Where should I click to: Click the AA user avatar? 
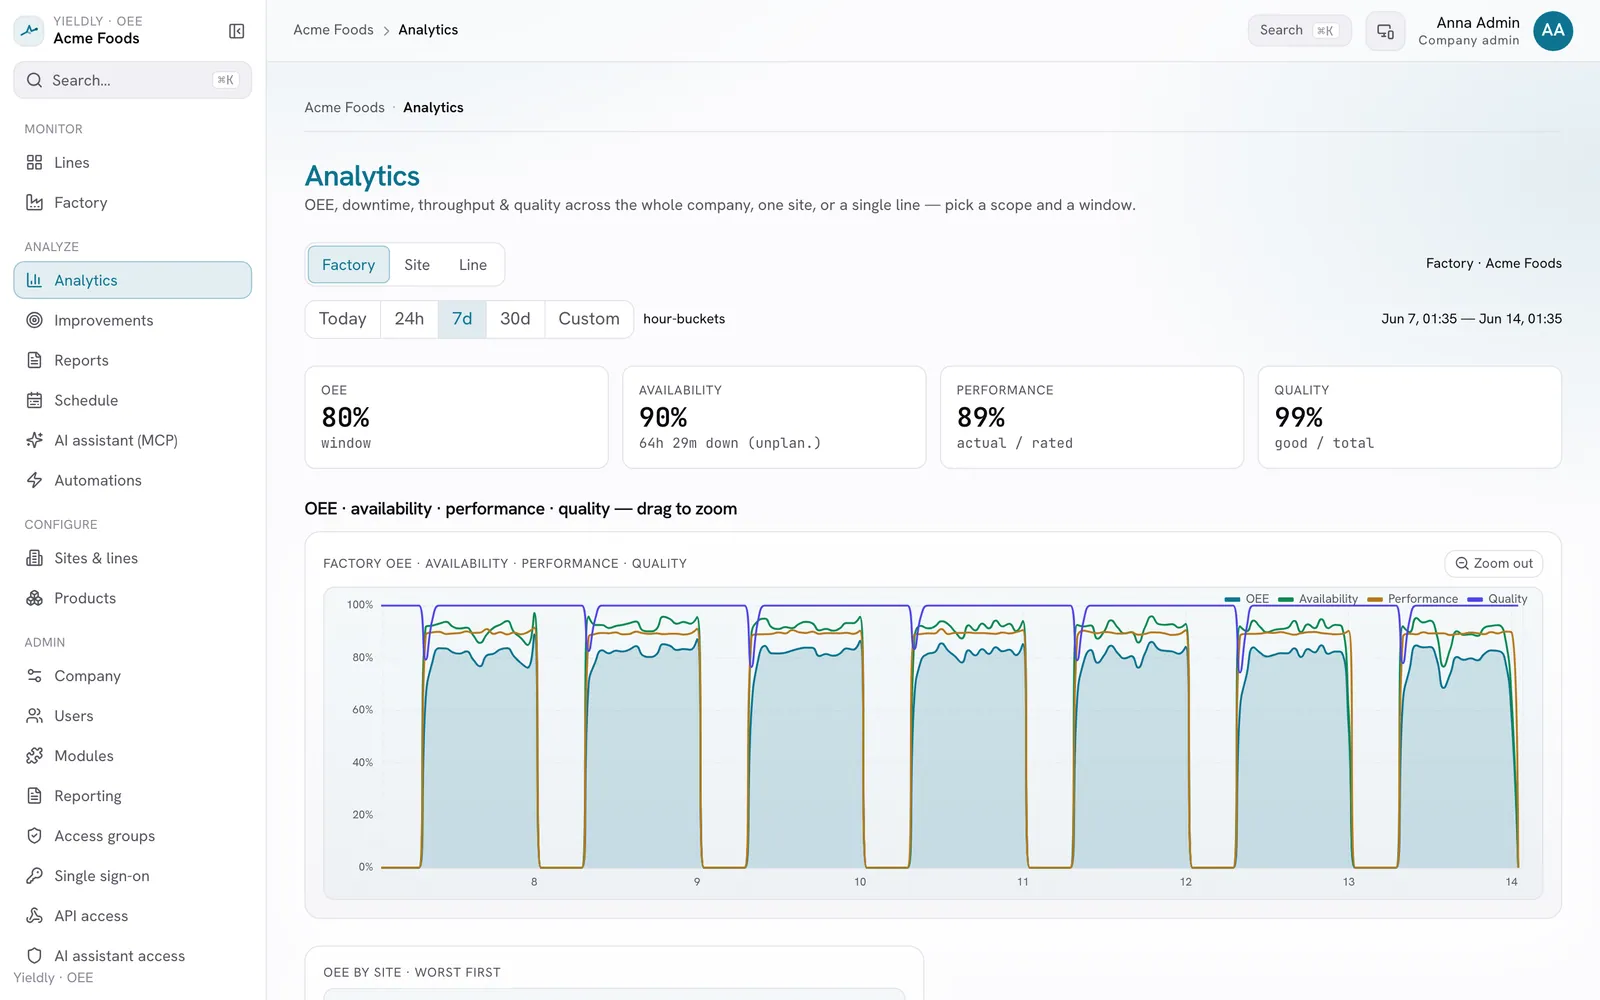tap(1553, 31)
